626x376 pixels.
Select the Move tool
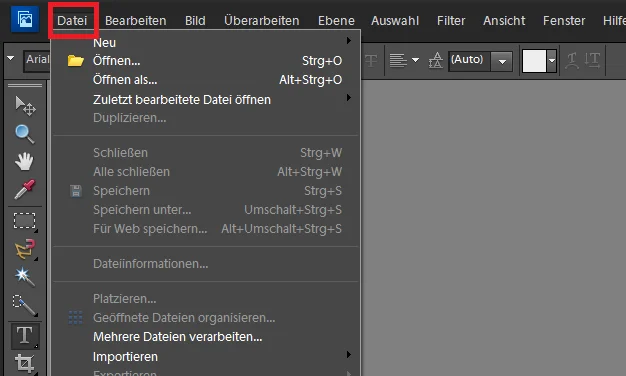(x=25, y=106)
